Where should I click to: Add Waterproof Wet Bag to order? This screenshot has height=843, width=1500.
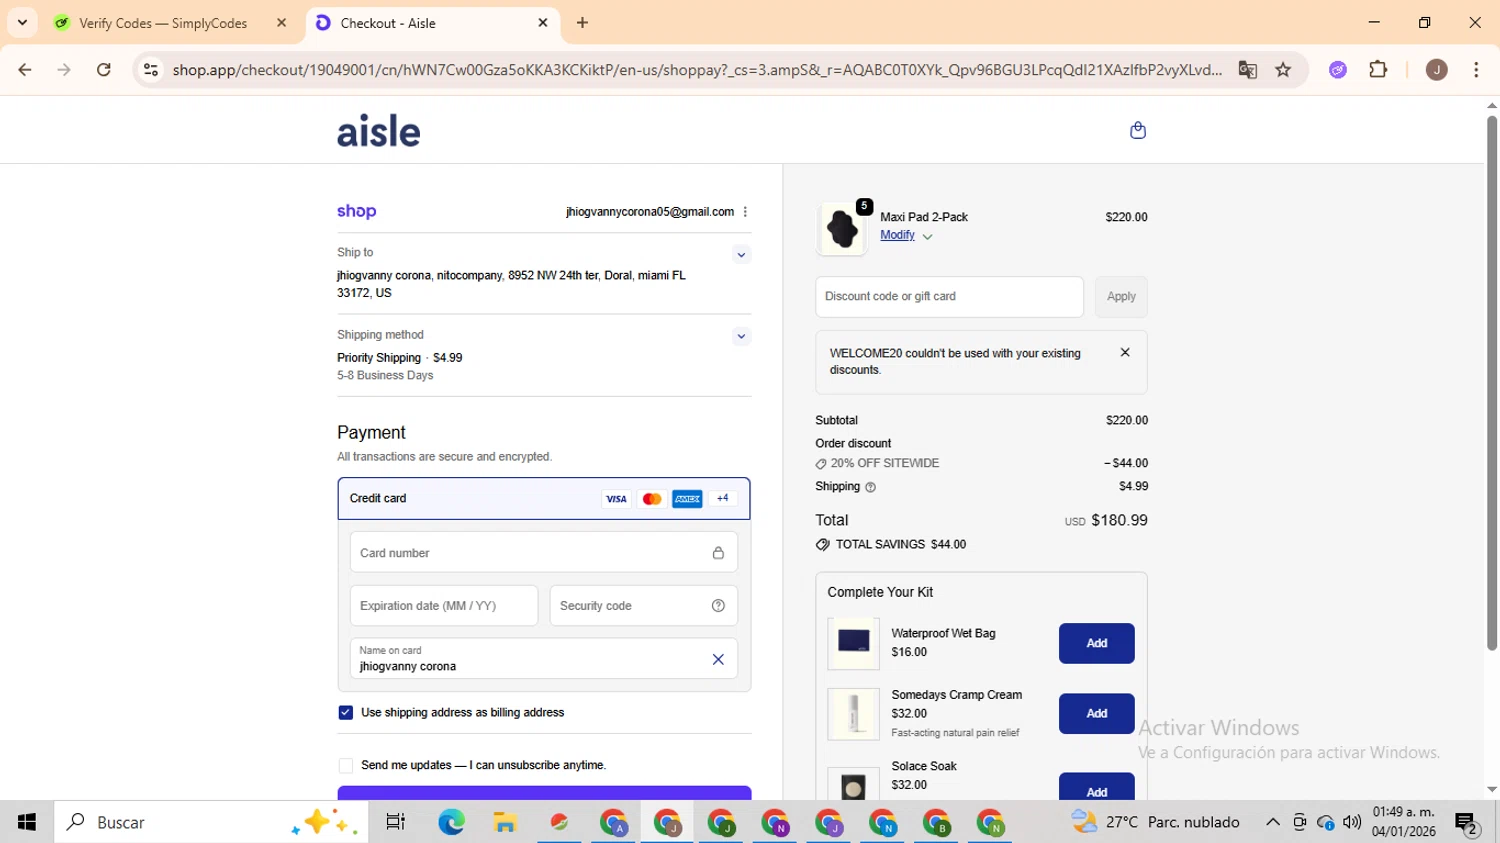pyautogui.click(x=1097, y=643)
